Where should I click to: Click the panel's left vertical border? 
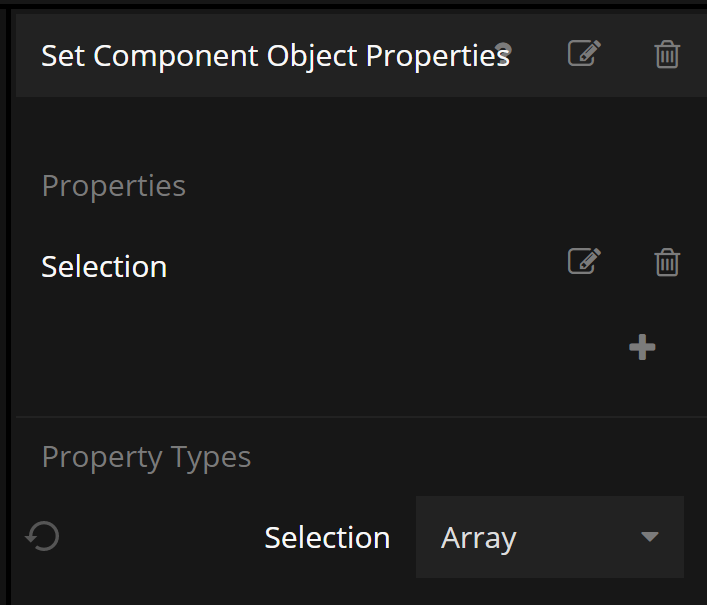coord(9,300)
